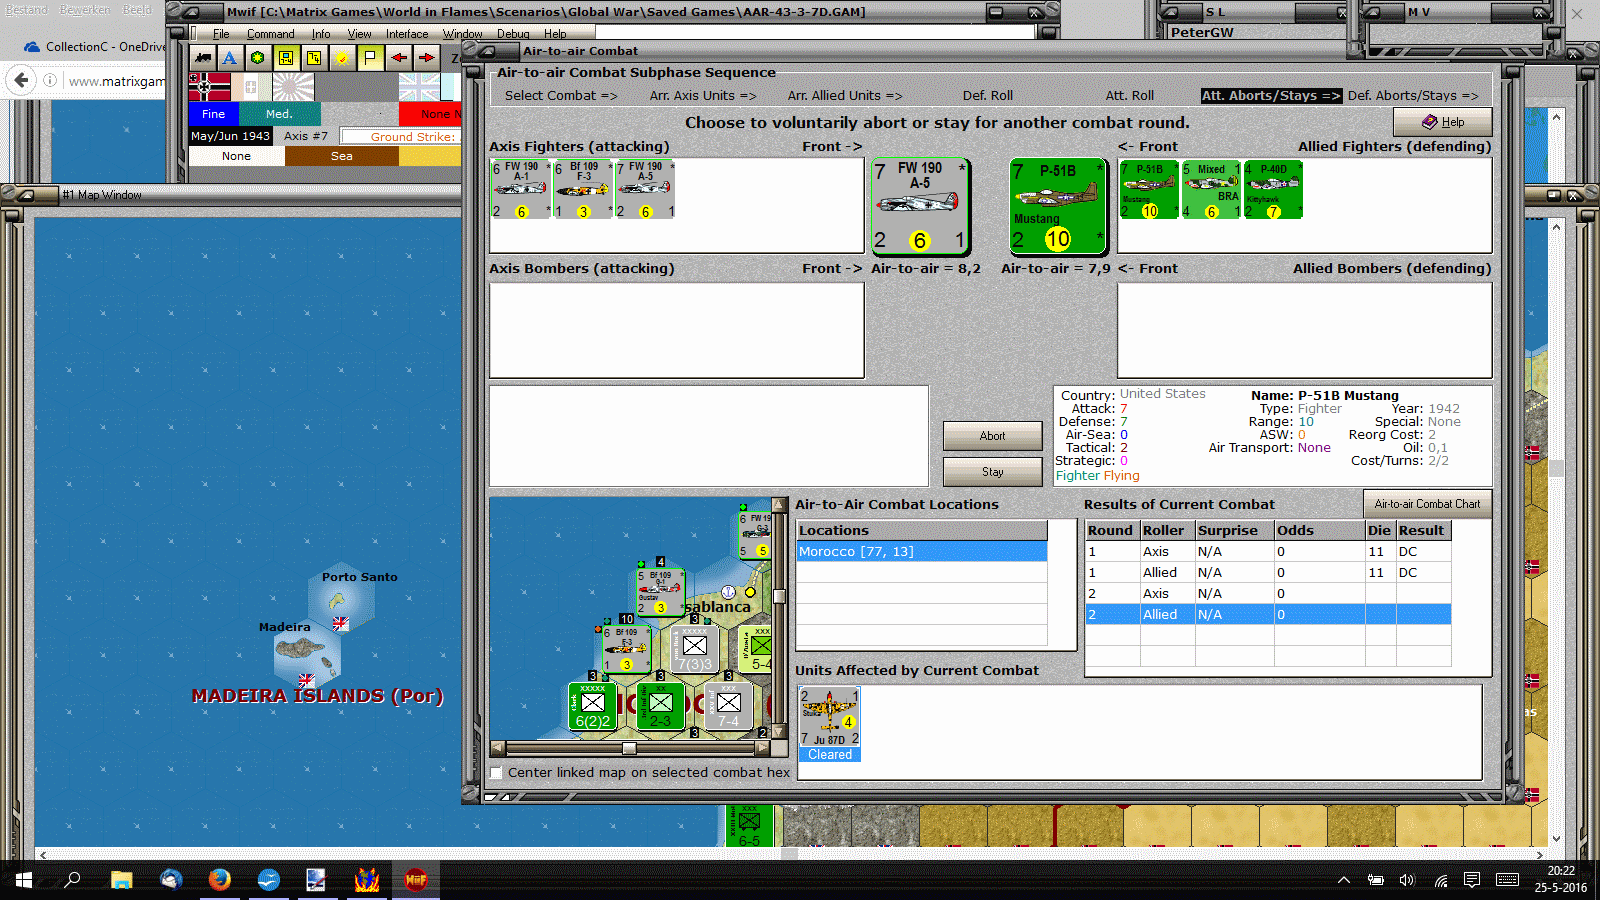Select the German flag in the Mwif window
1600x900 pixels.
click(x=210, y=87)
